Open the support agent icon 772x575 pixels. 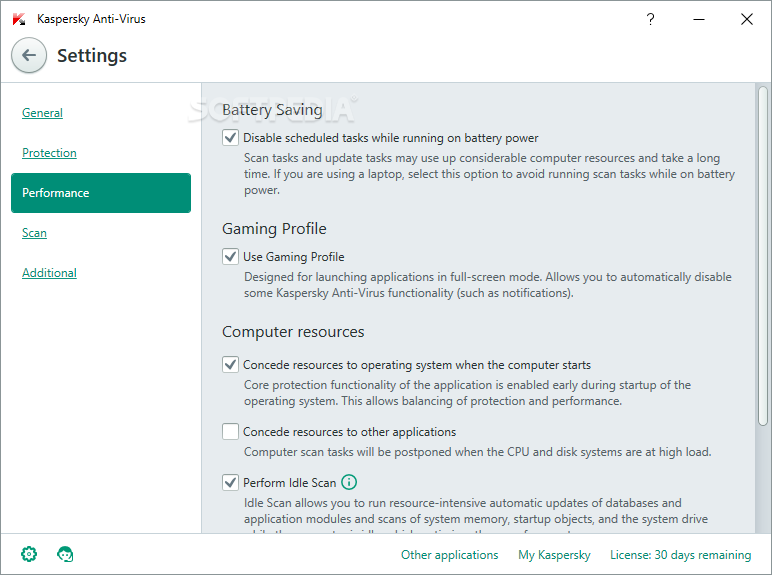tap(65, 554)
